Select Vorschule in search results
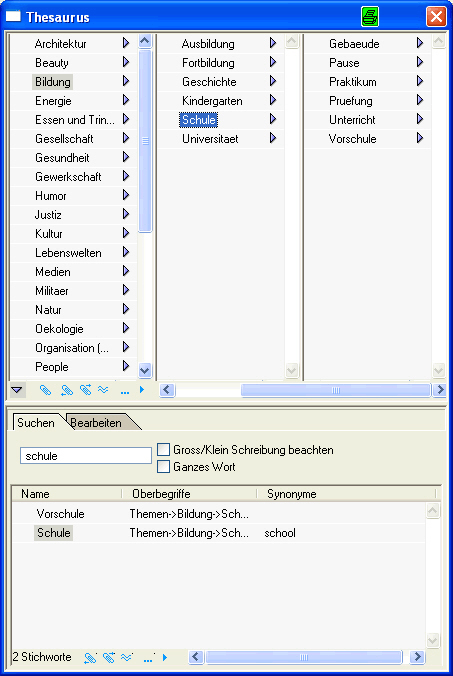 (60, 513)
